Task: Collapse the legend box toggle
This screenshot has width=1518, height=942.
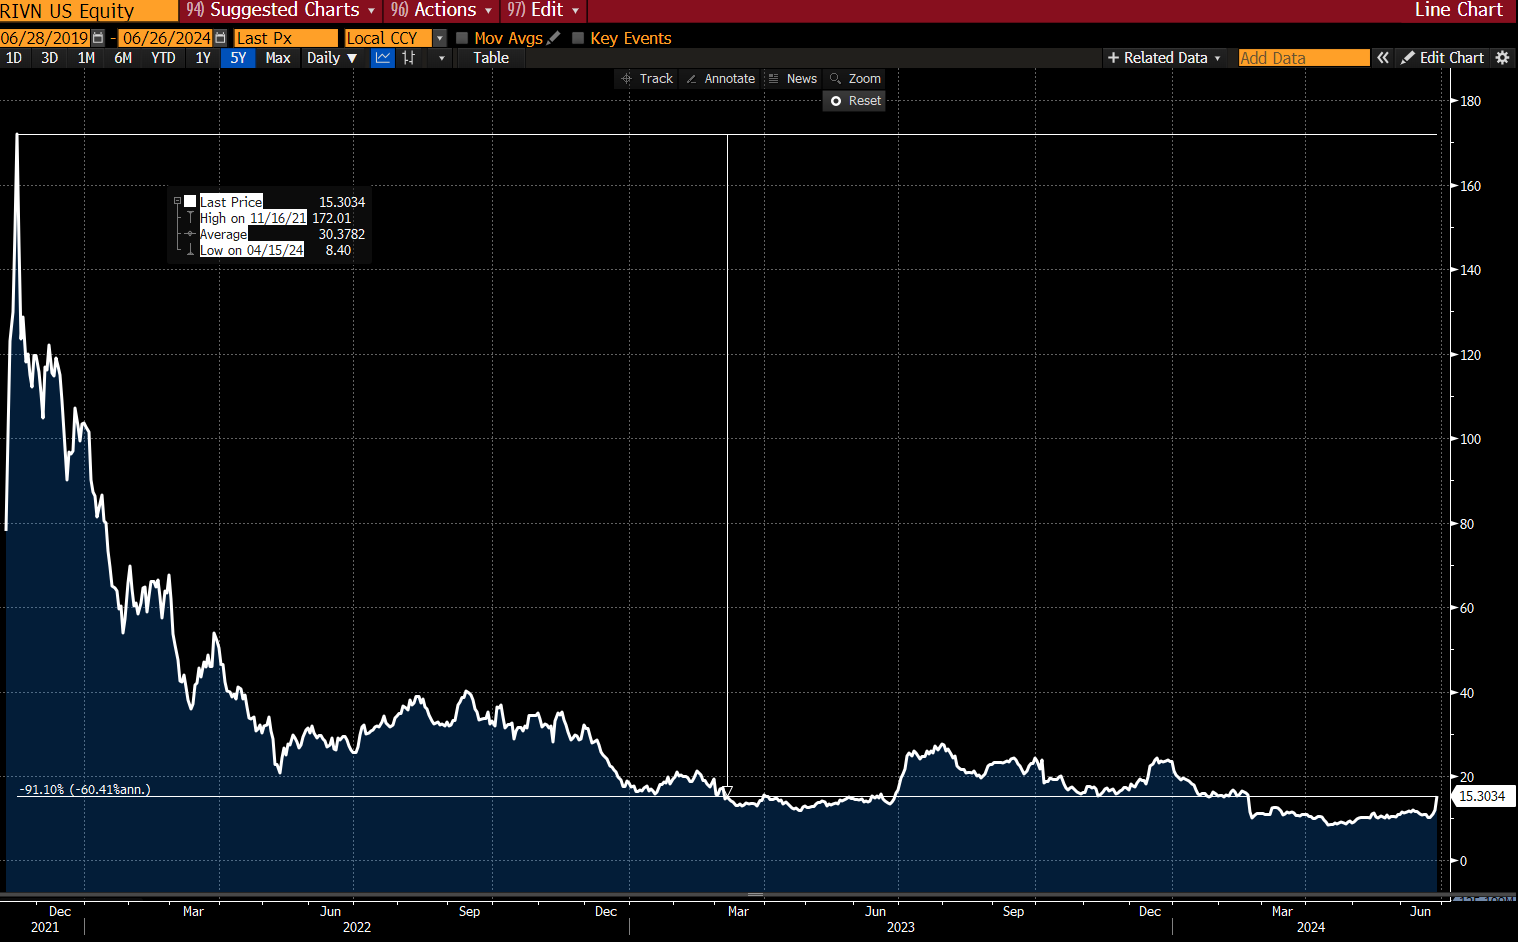Action: 177,201
